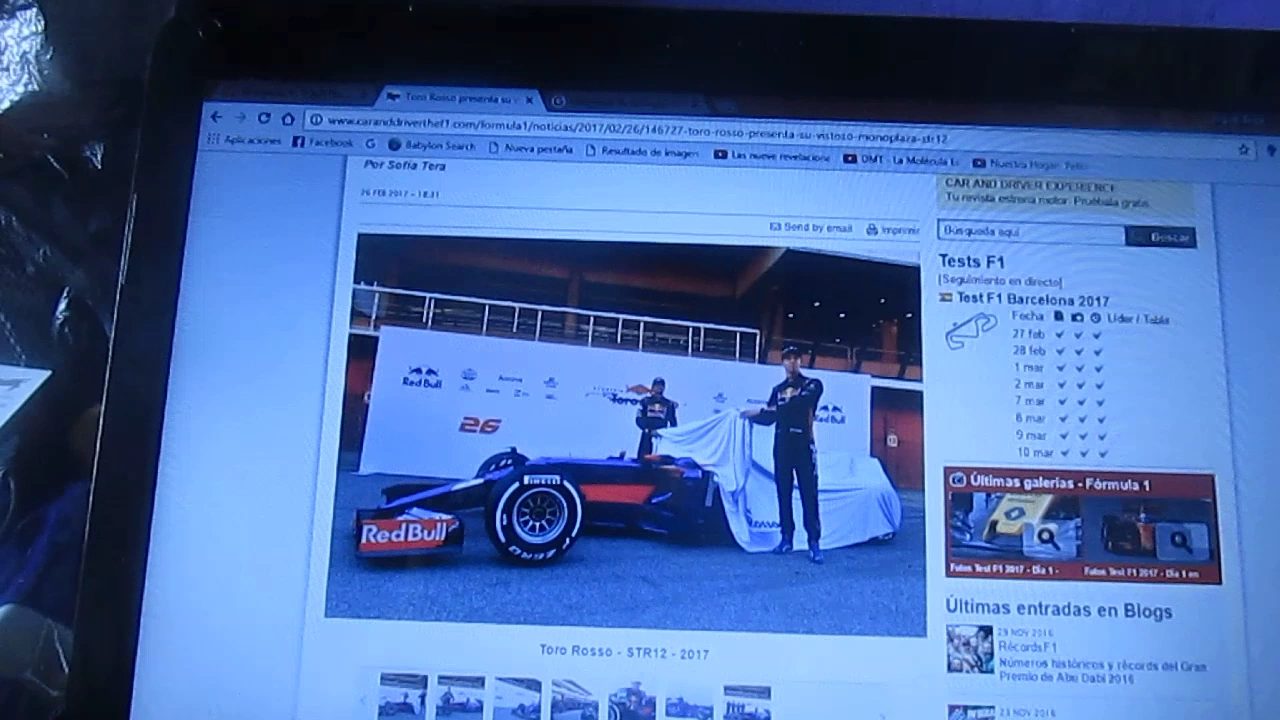Viewport: 1280px width, 720px height.
Task: Click the Toro Rosso - STR12 - 2017 caption
Action: 624,652
